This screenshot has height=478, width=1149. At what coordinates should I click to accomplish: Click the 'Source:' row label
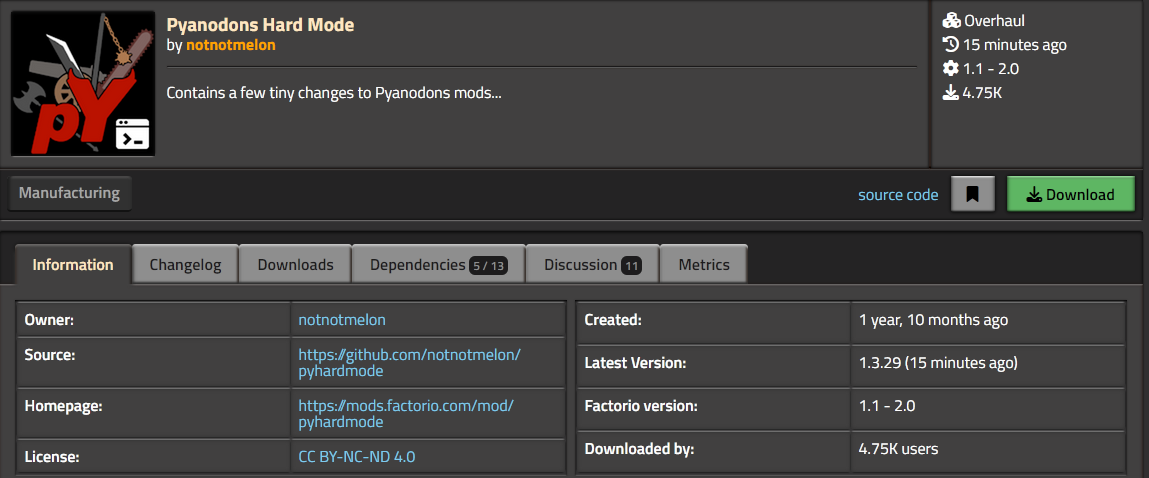click(x=51, y=355)
